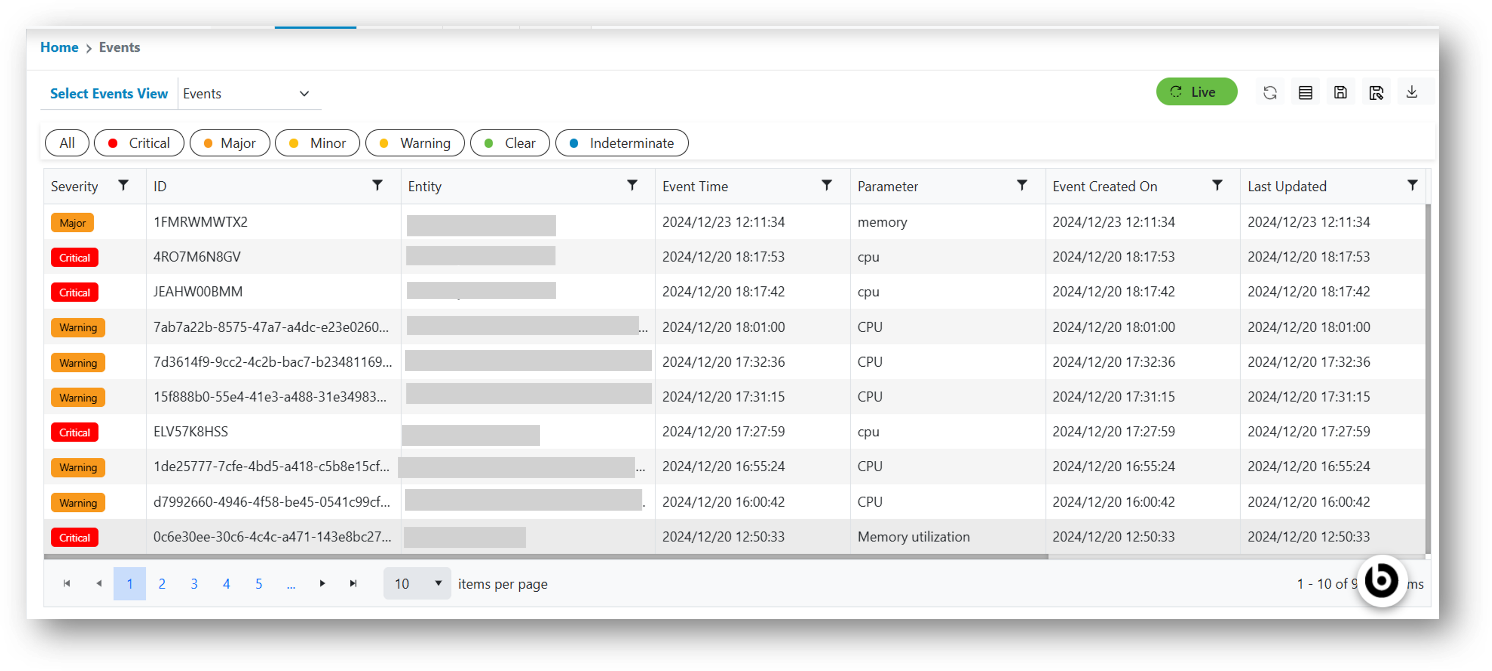
Task: Open the column list view icon
Action: click(x=1305, y=92)
